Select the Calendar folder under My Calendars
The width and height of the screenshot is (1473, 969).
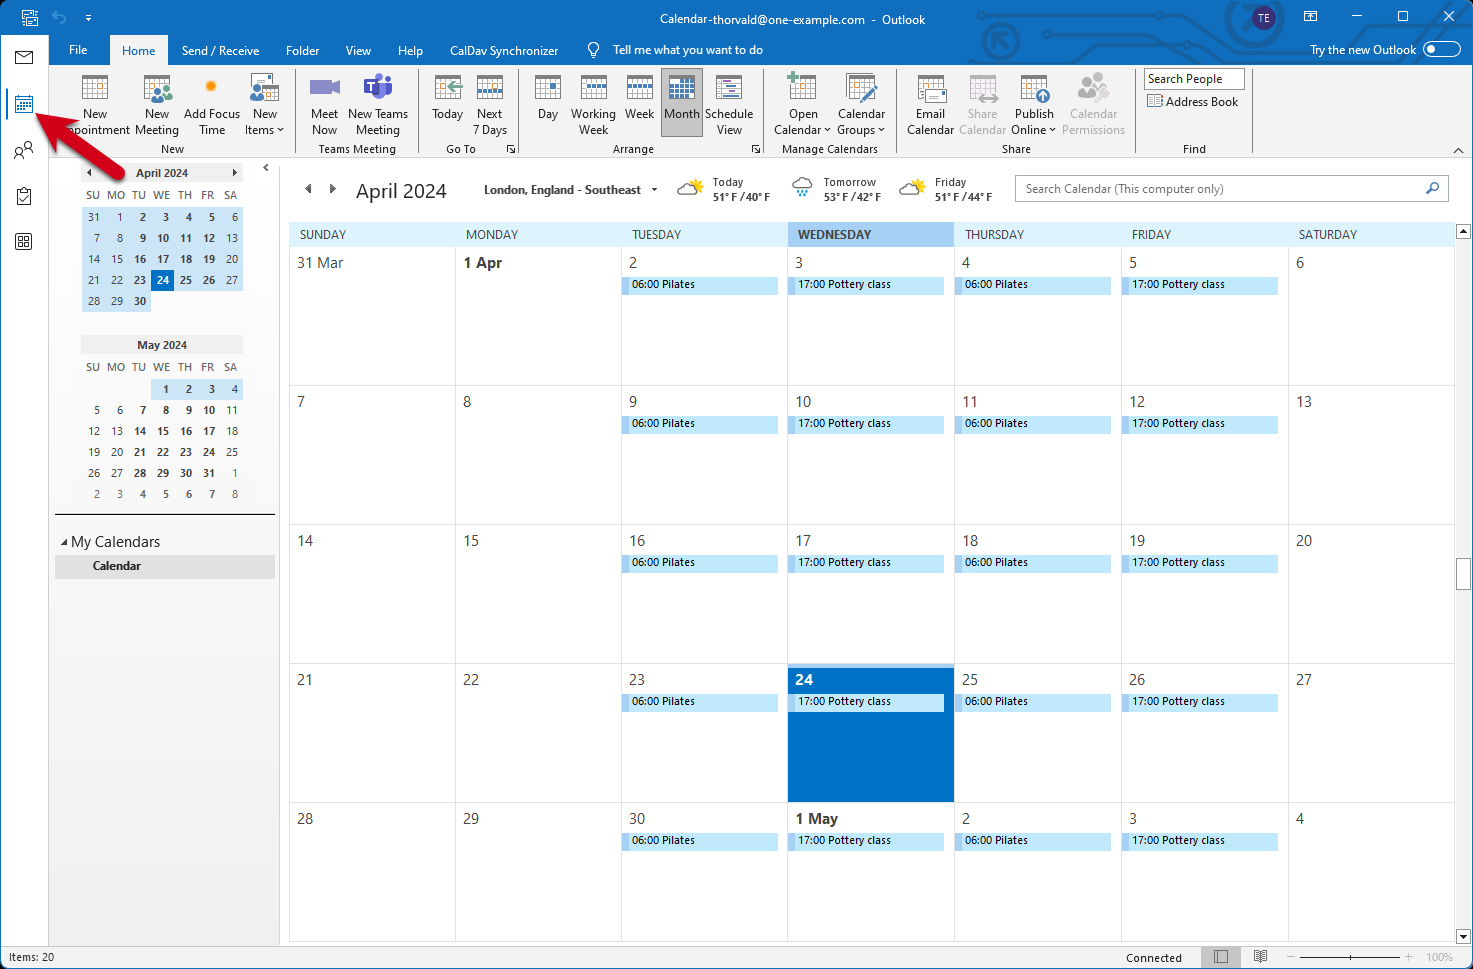[x=165, y=566]
